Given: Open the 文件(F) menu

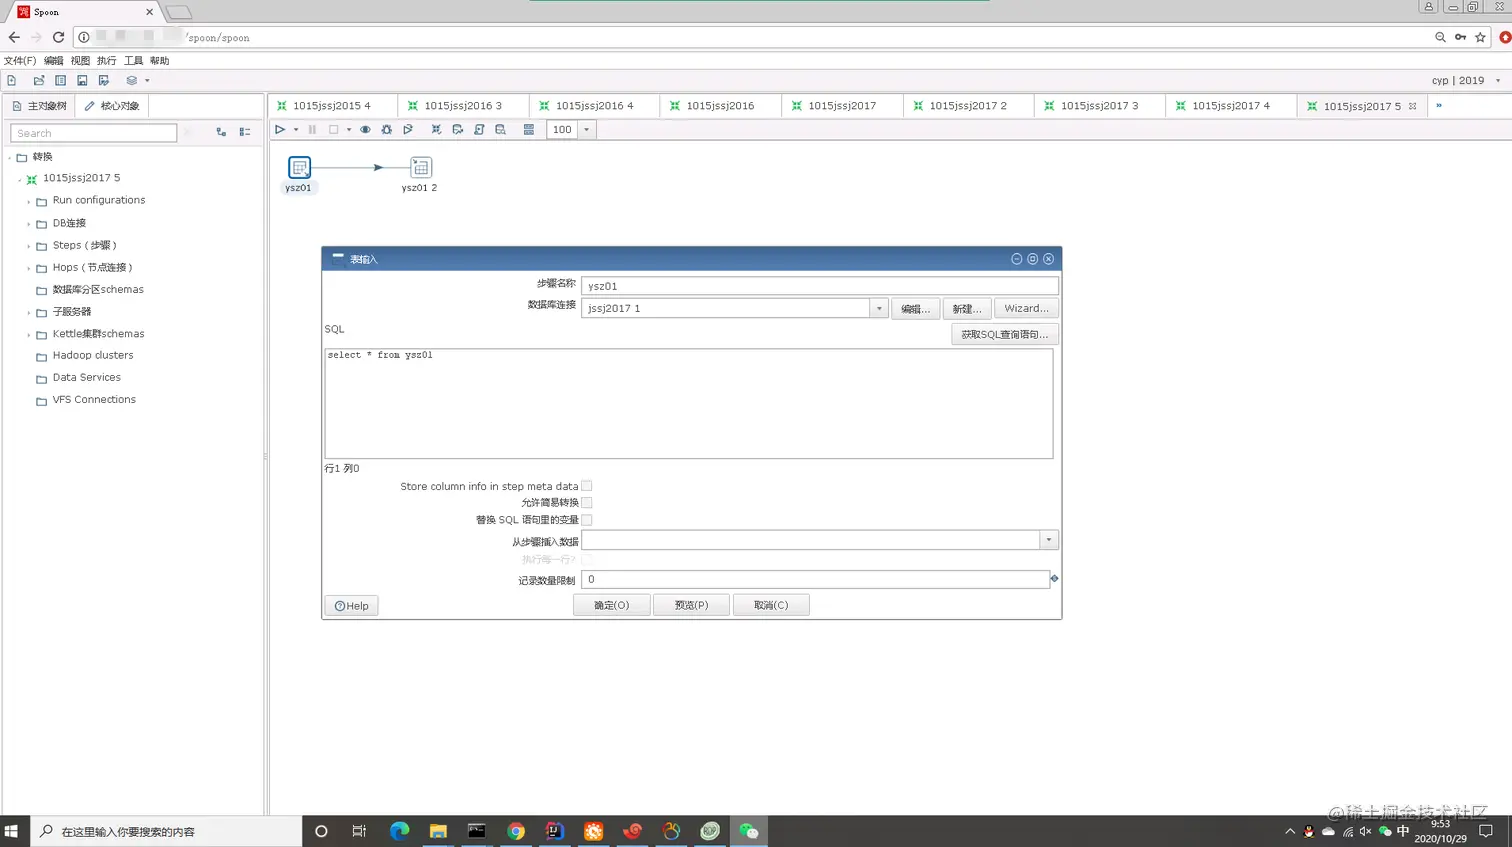Looking at the screenshot, I should pos(20,60).
